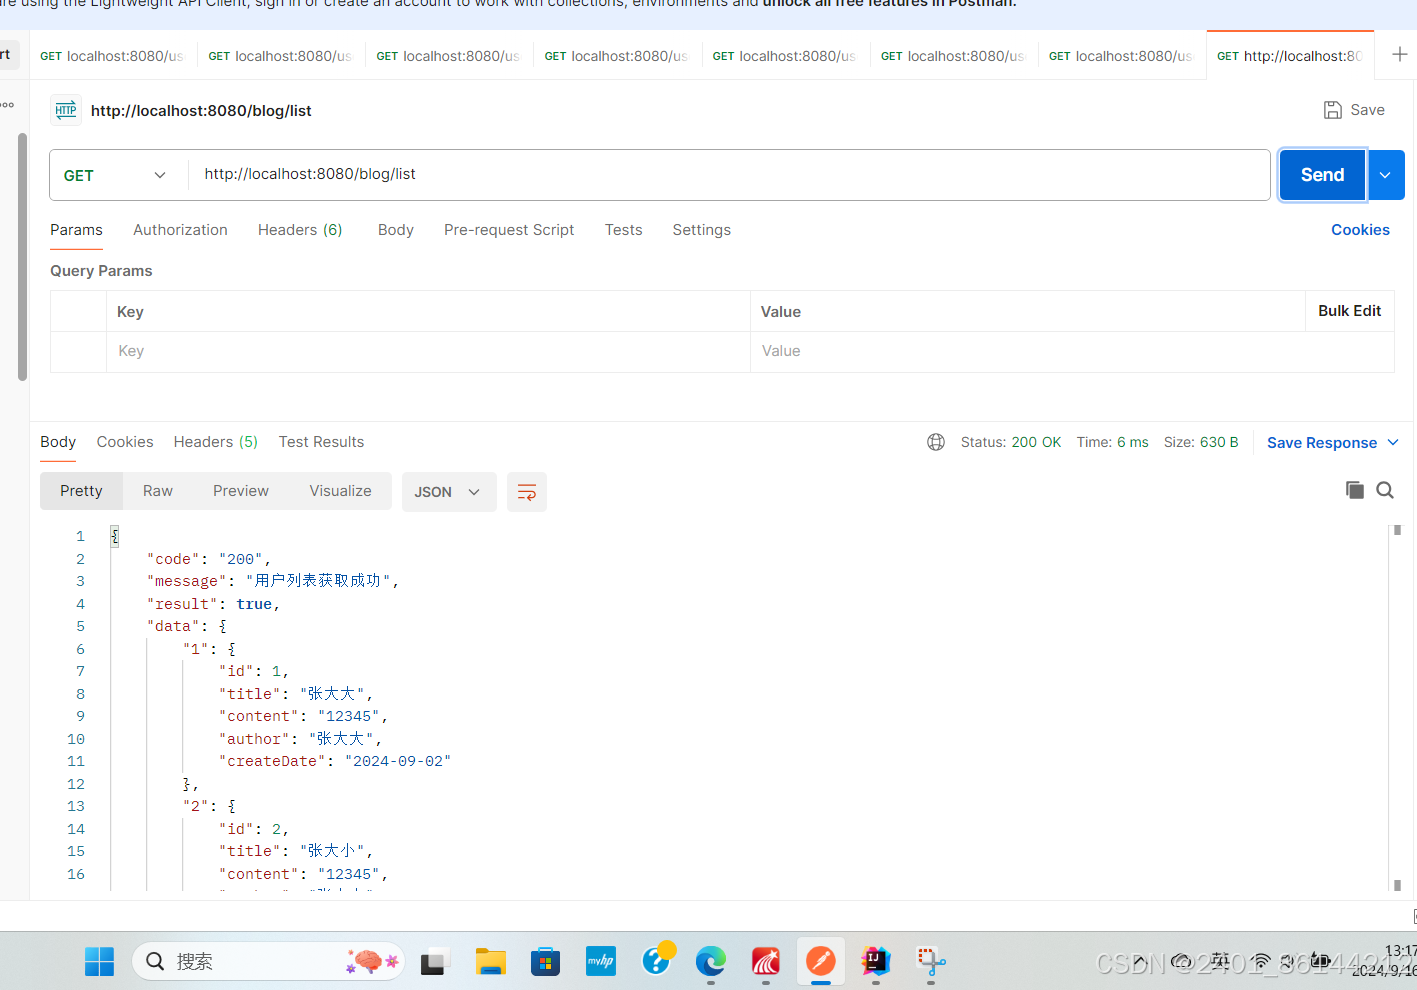The width and height of the screenshot is (1417, 990).
Task: Launch IntelliJ IDEA from the taskbar
Action: [875, 962]
